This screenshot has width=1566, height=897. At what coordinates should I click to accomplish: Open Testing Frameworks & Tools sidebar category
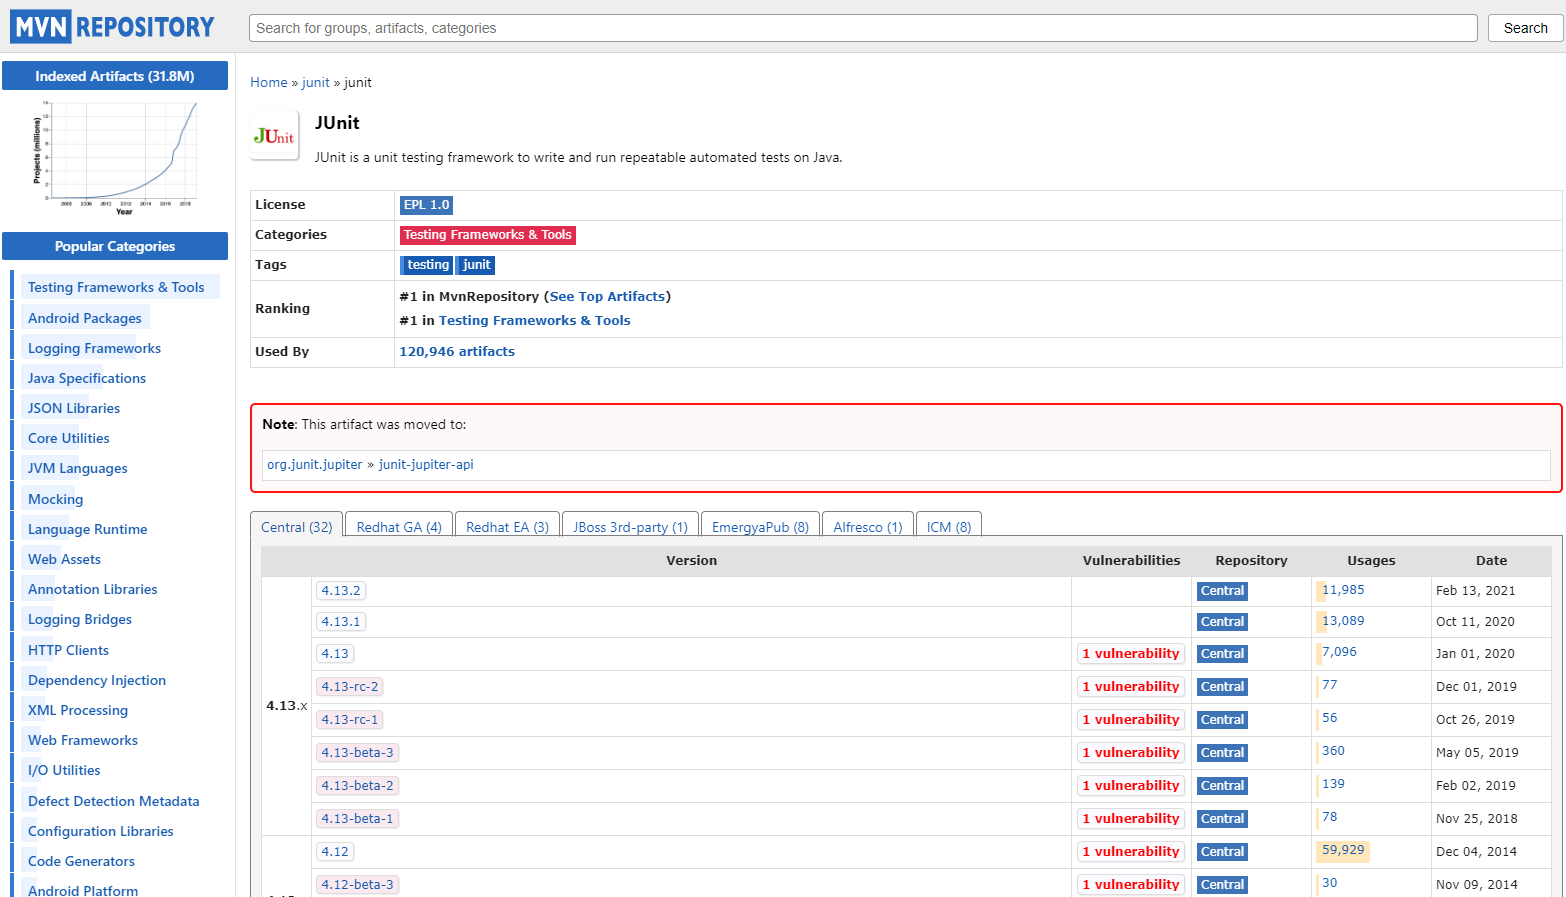[116, 288]
